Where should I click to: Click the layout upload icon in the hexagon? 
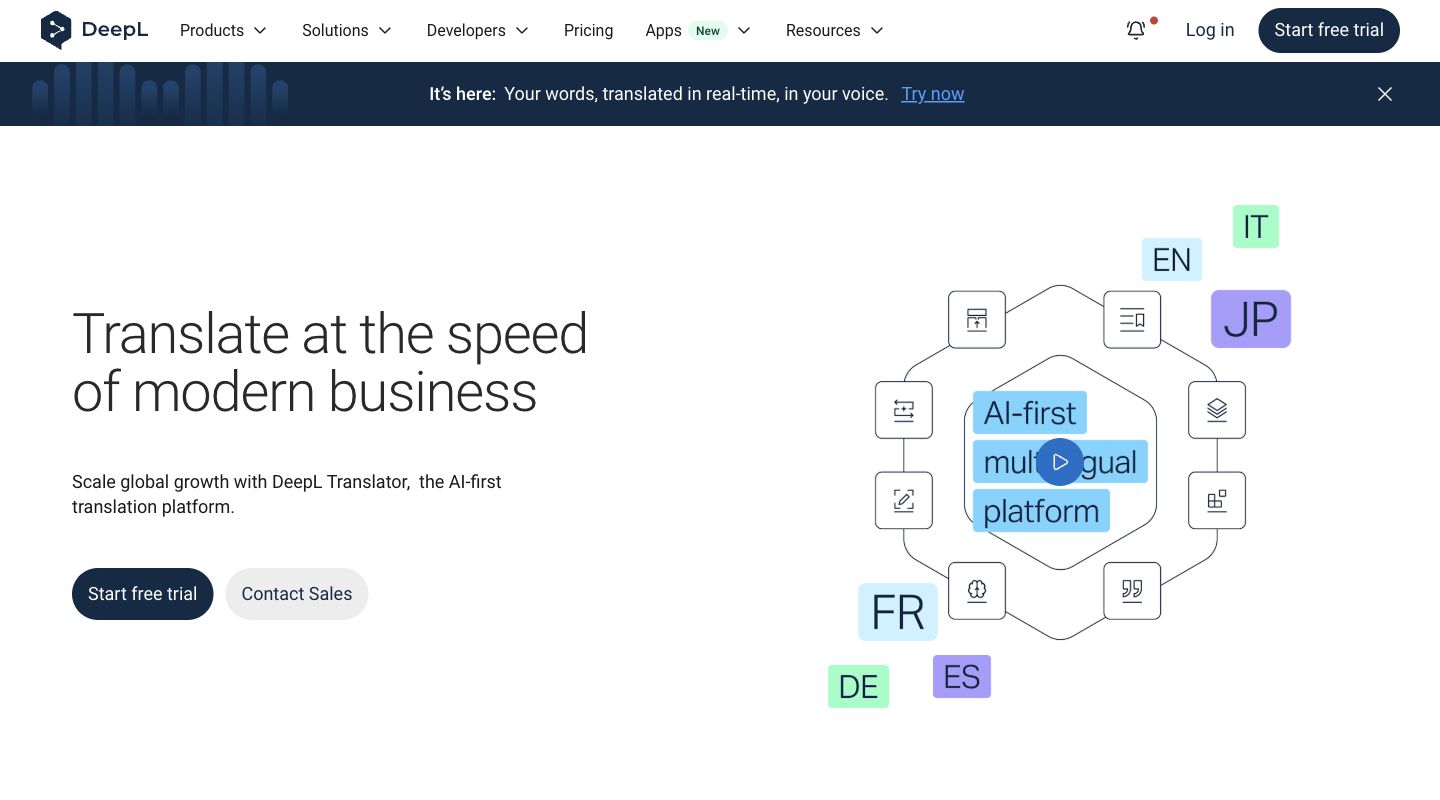tap(977, 320)
